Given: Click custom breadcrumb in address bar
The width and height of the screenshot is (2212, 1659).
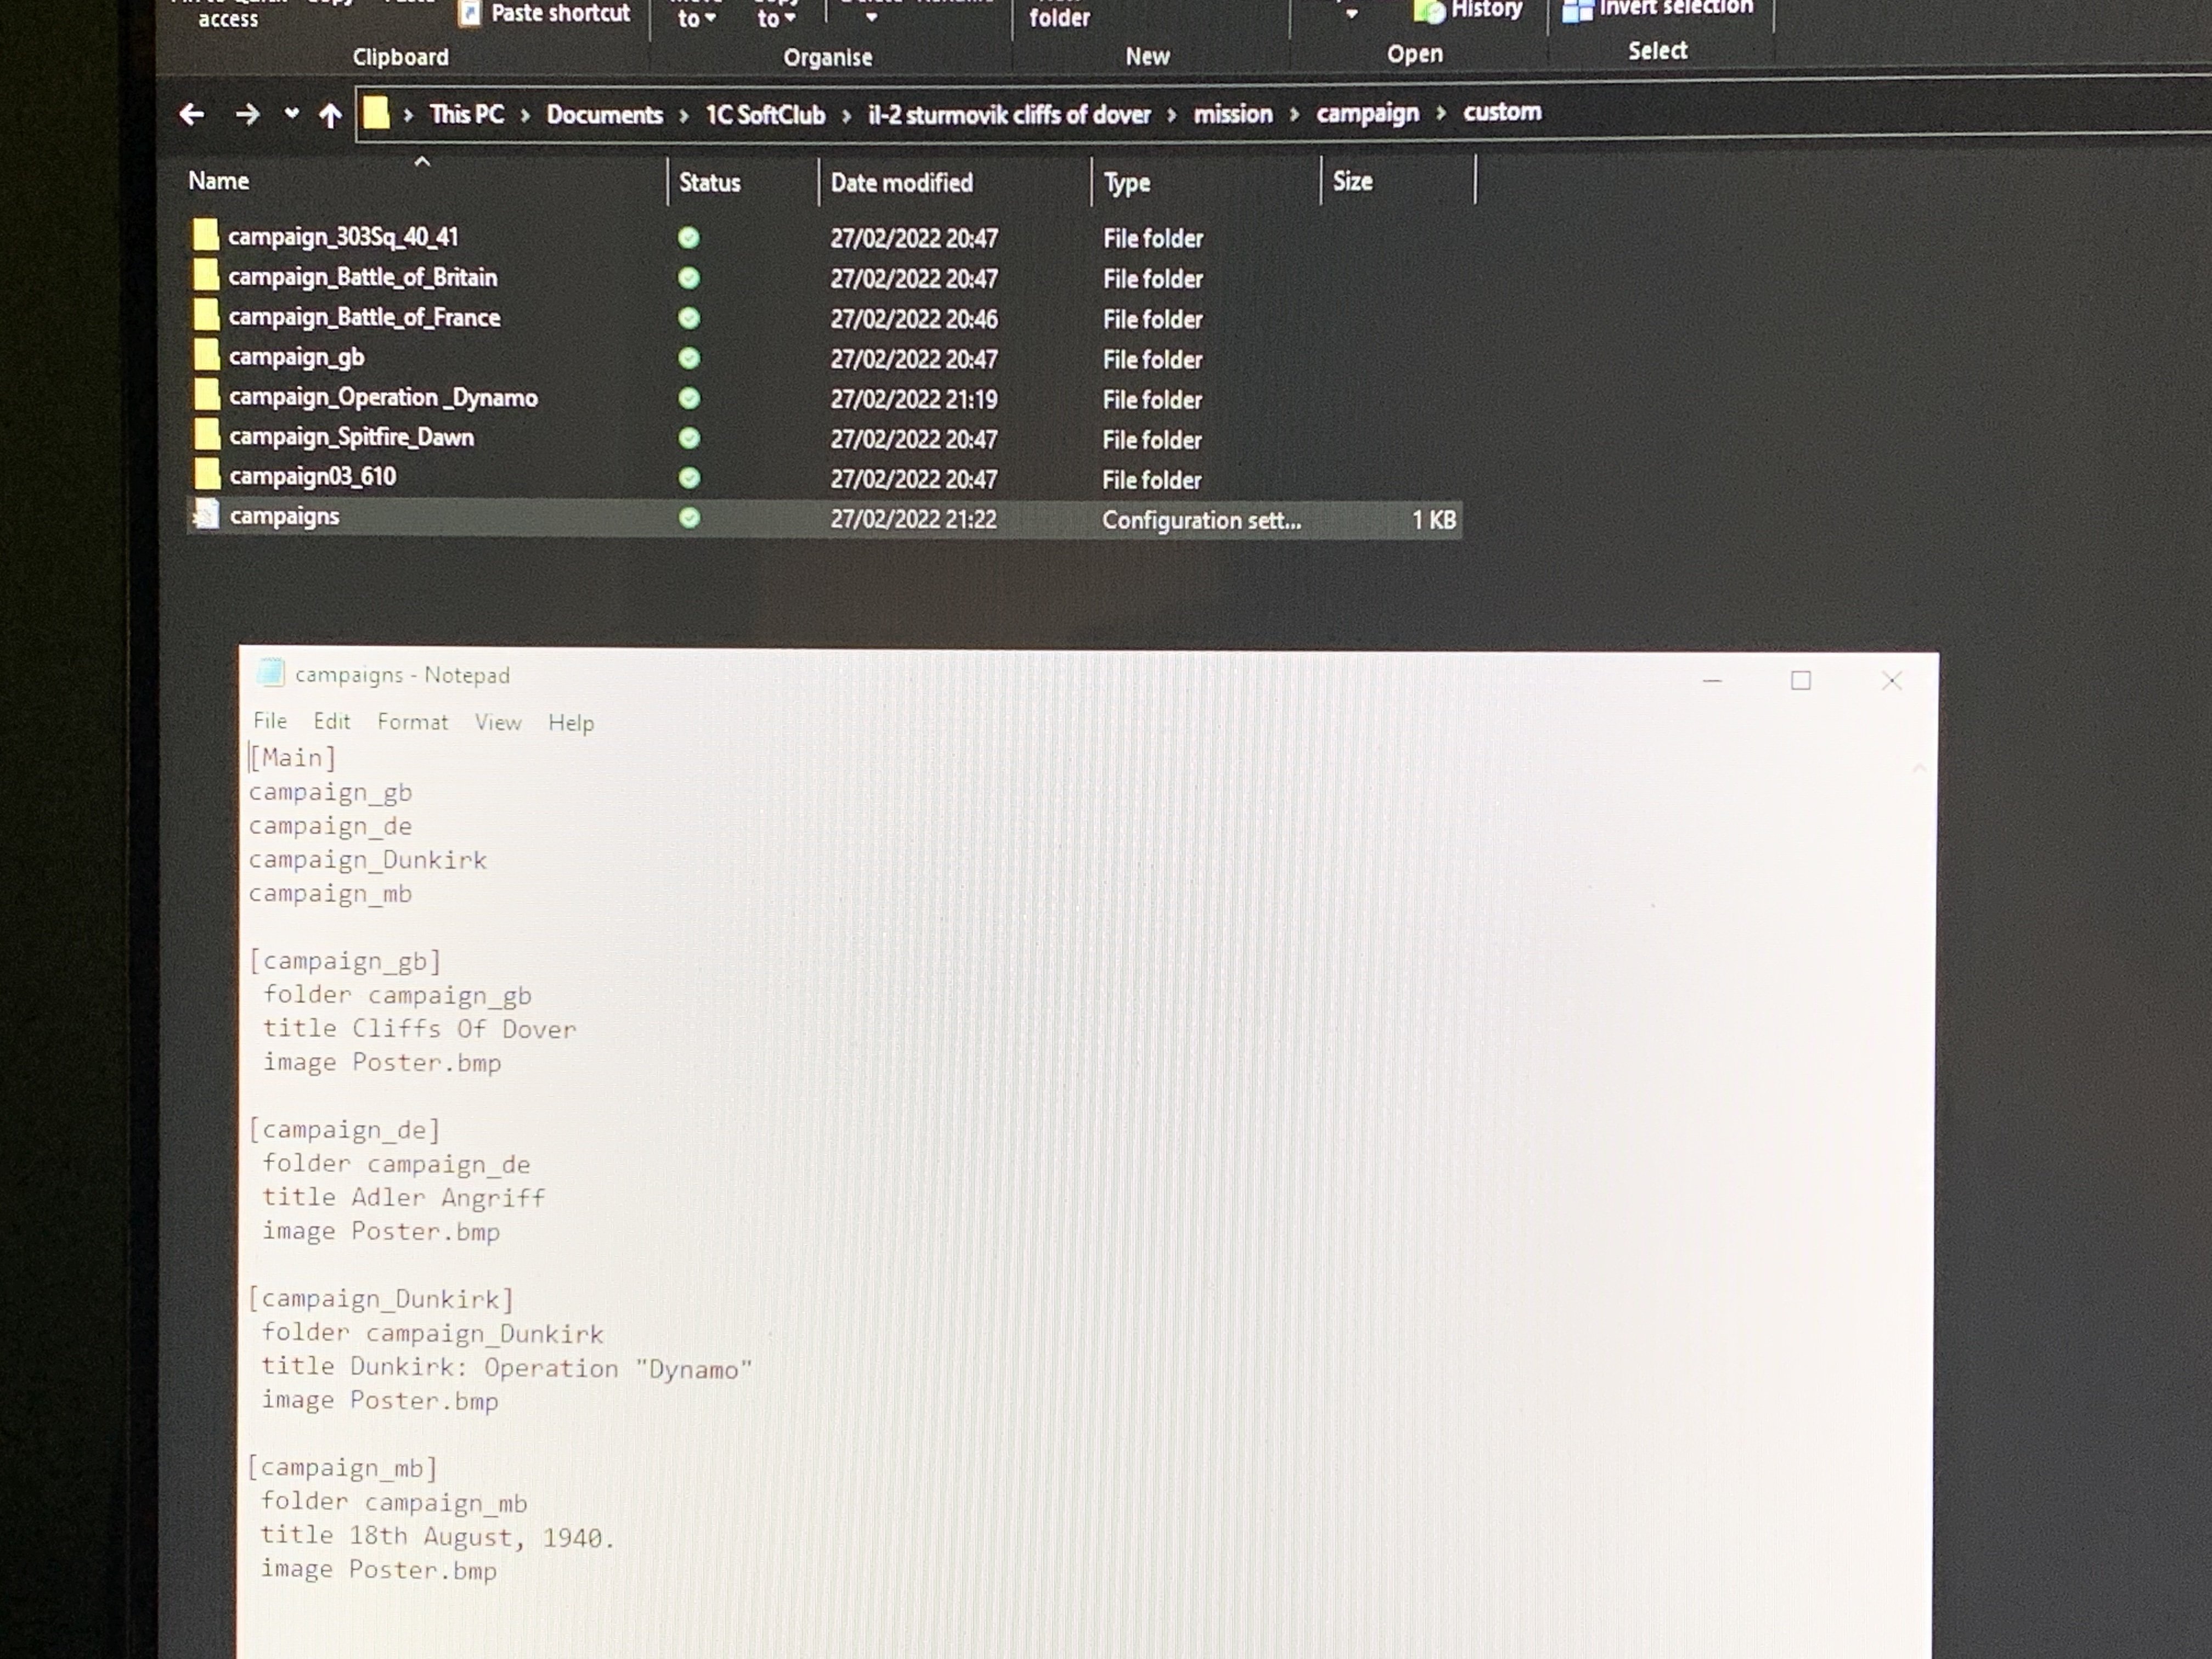Looking at the screenshot, I should 1502,111.
